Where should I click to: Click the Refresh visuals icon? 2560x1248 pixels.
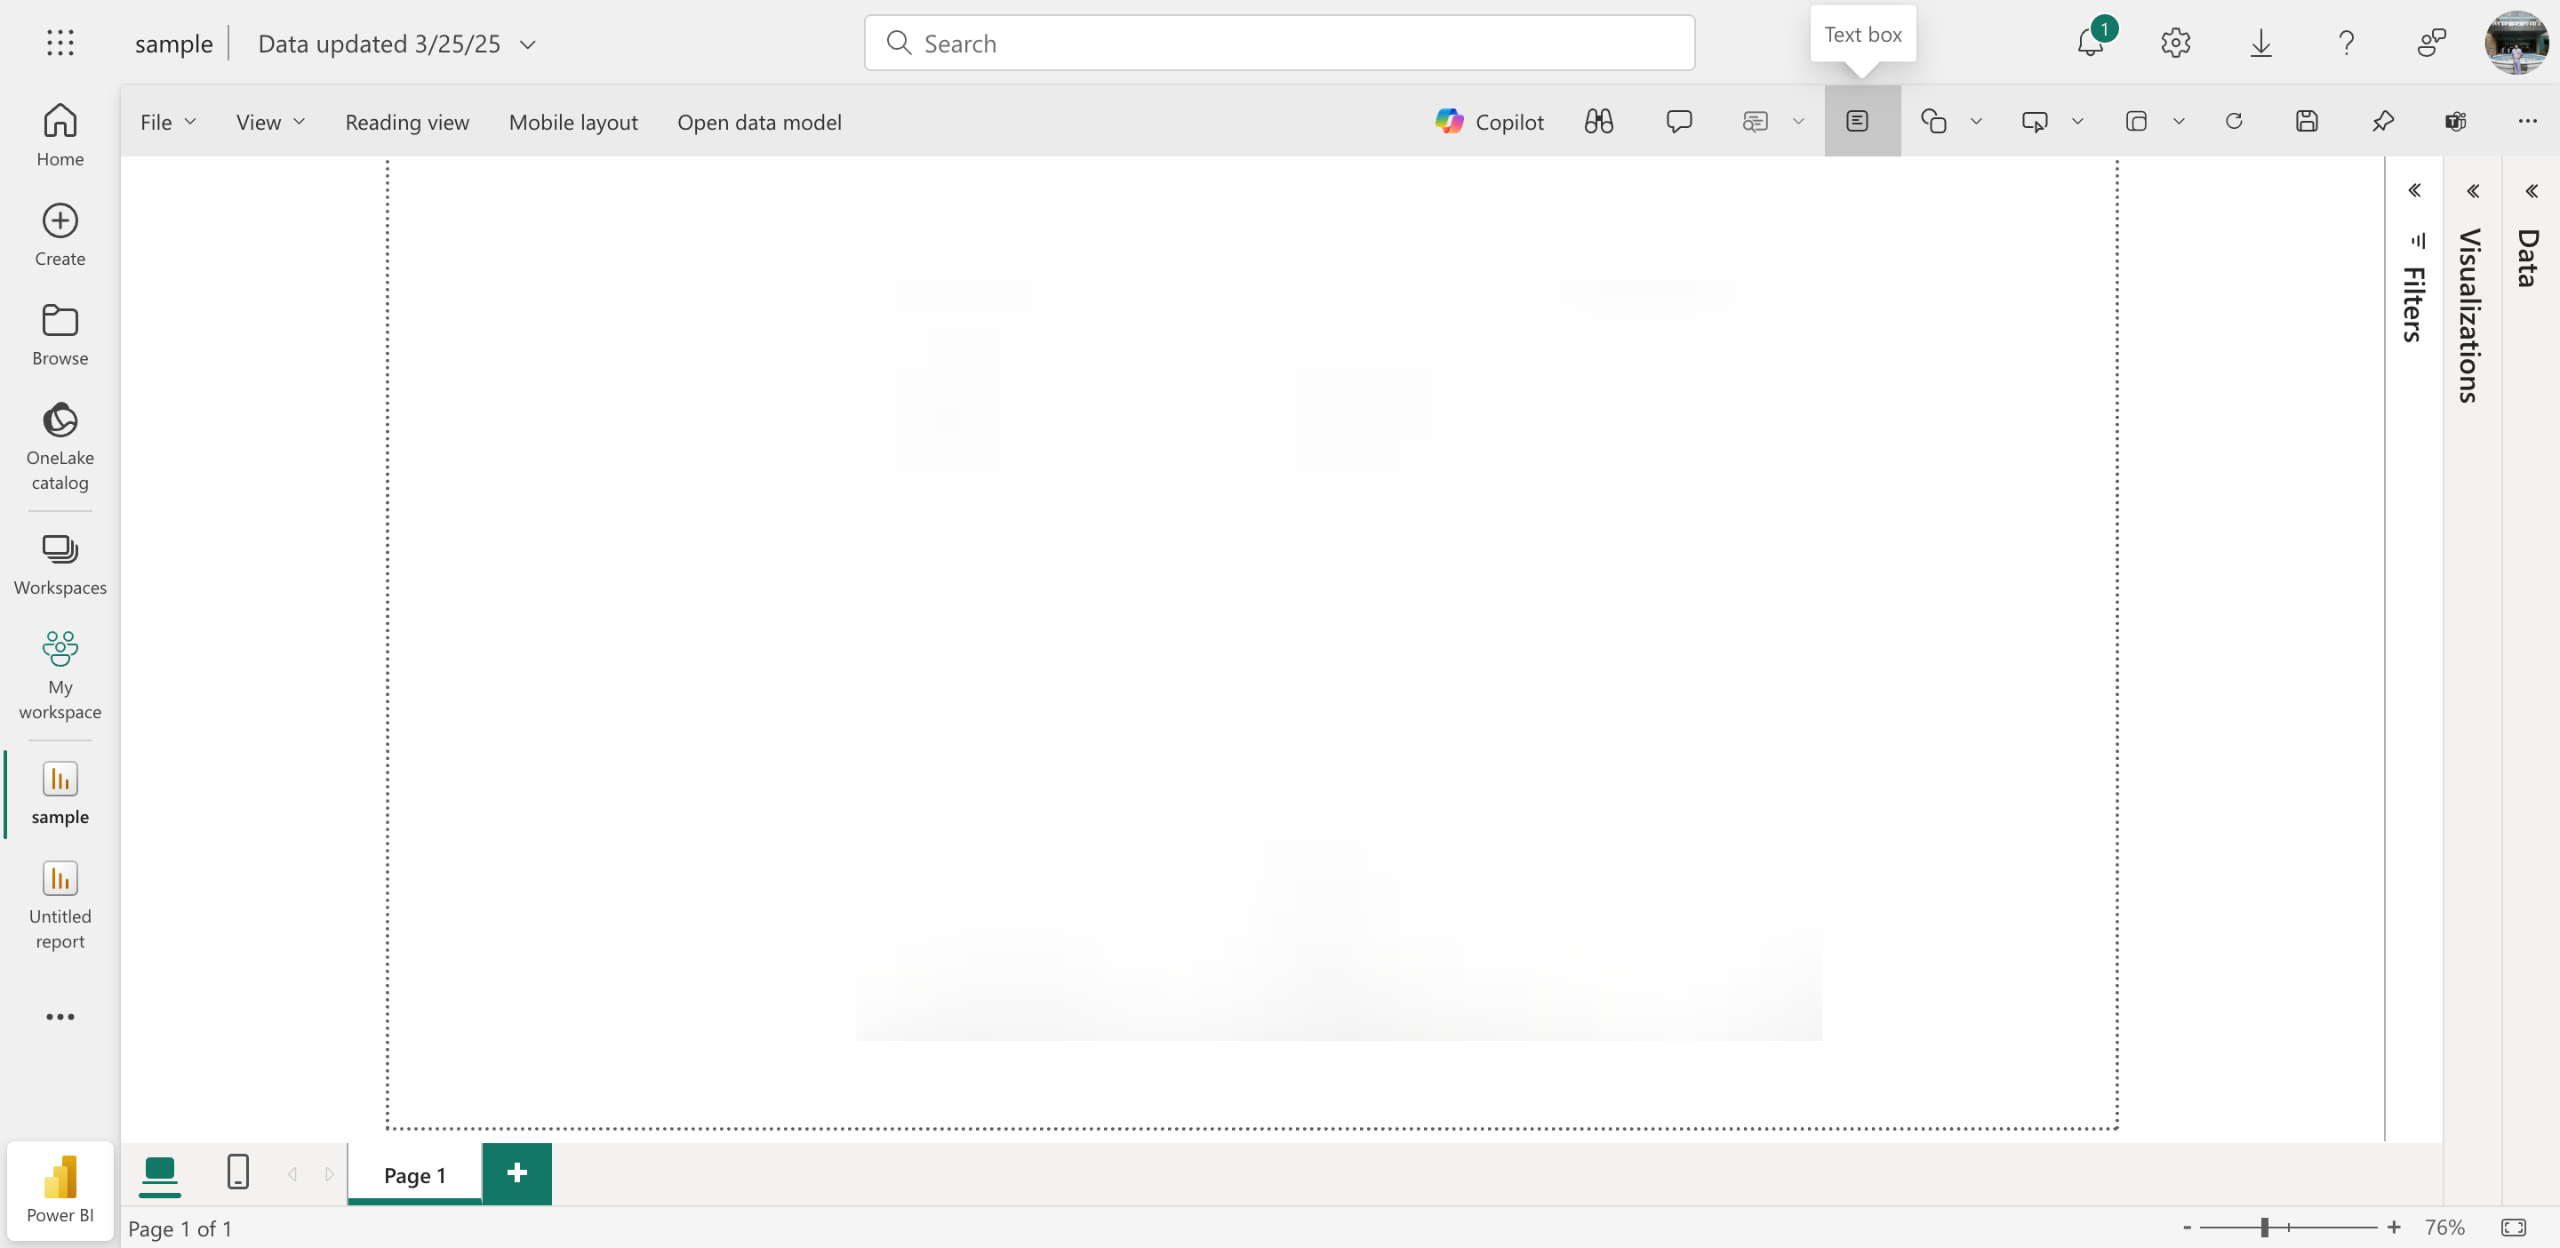click(x=2233, y=122)
